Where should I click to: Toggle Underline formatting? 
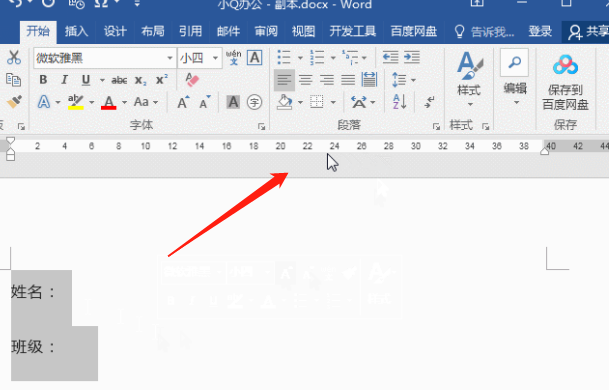tap(86, 80)
